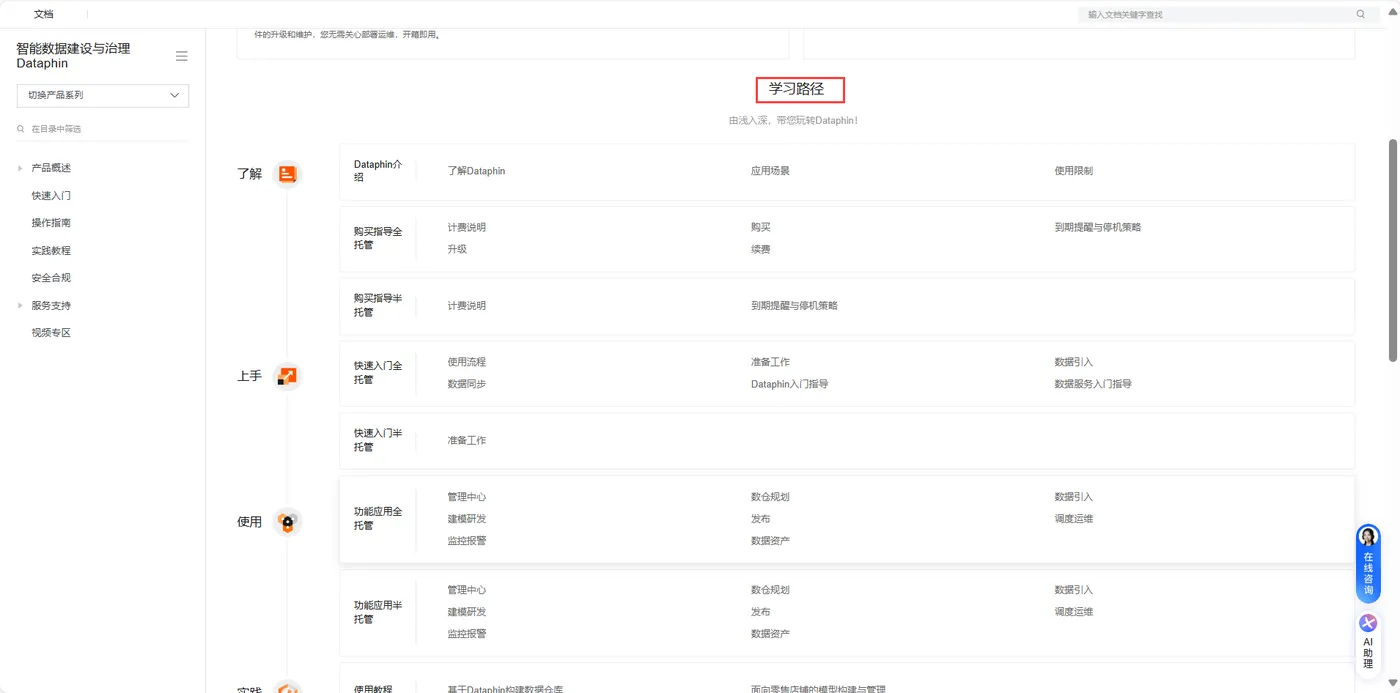Open the 升级 link

(x=457, y=249)
